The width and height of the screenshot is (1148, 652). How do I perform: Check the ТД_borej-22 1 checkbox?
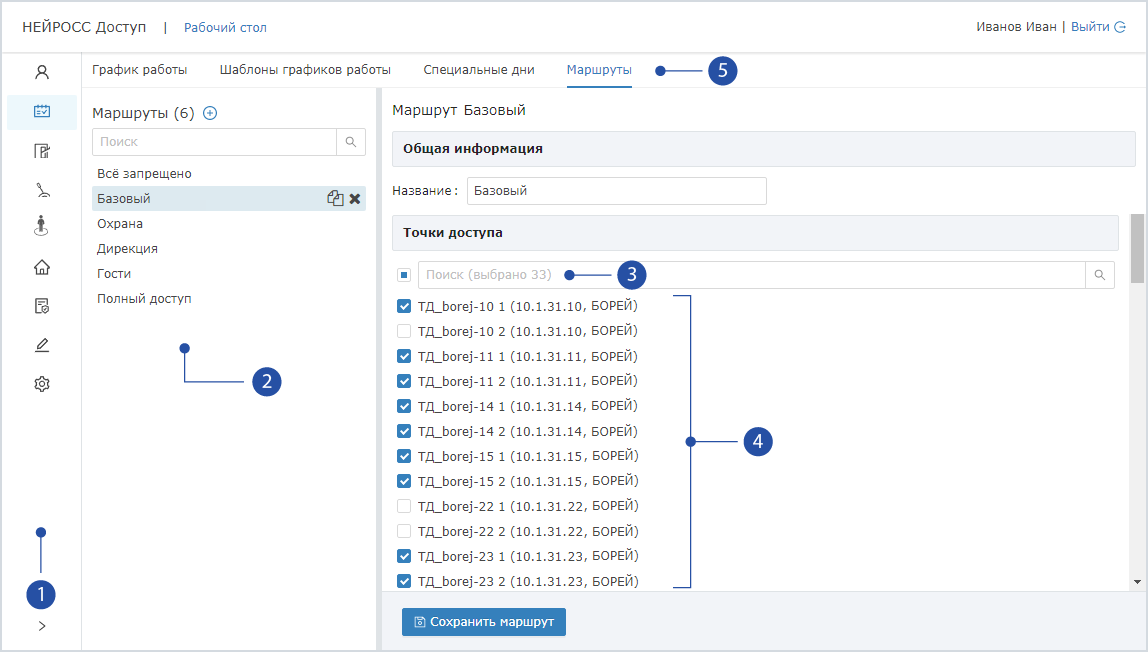point(404,506)
